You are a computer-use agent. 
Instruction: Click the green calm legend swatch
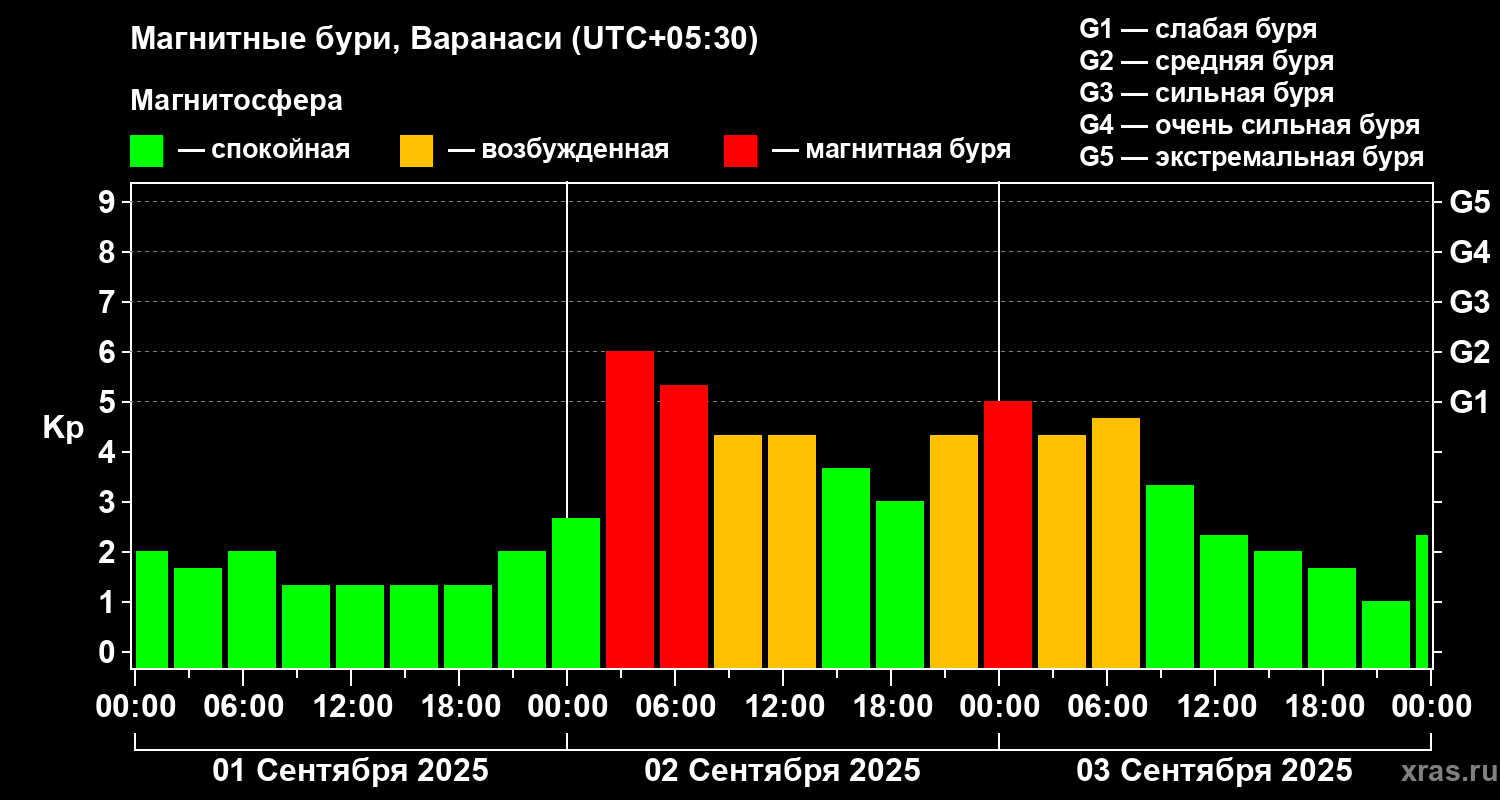(x=147, y=151)
